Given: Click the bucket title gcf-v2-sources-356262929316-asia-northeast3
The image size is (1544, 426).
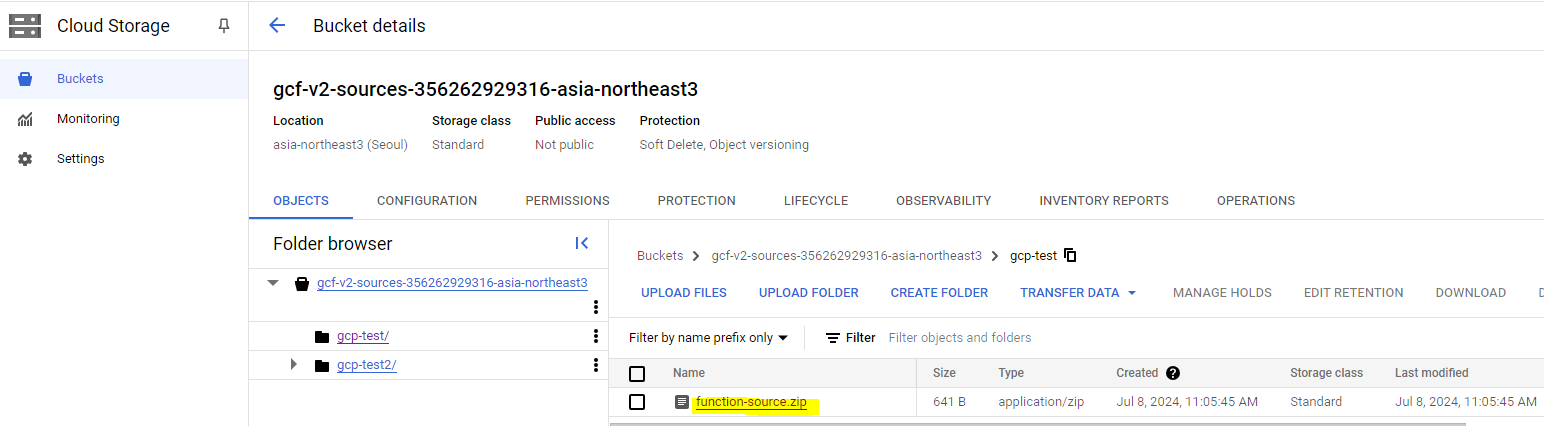Looking at the screenshot, I should (x=485, y=89).
